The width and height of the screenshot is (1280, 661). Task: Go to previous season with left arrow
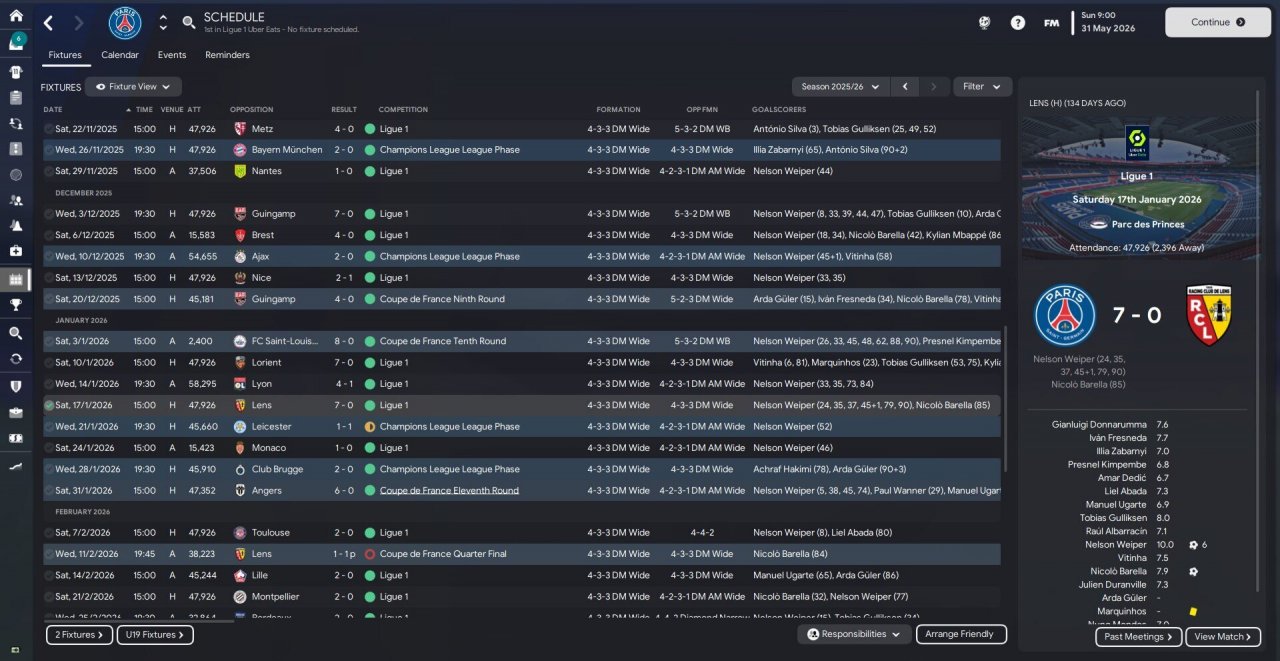pos(905,87)
